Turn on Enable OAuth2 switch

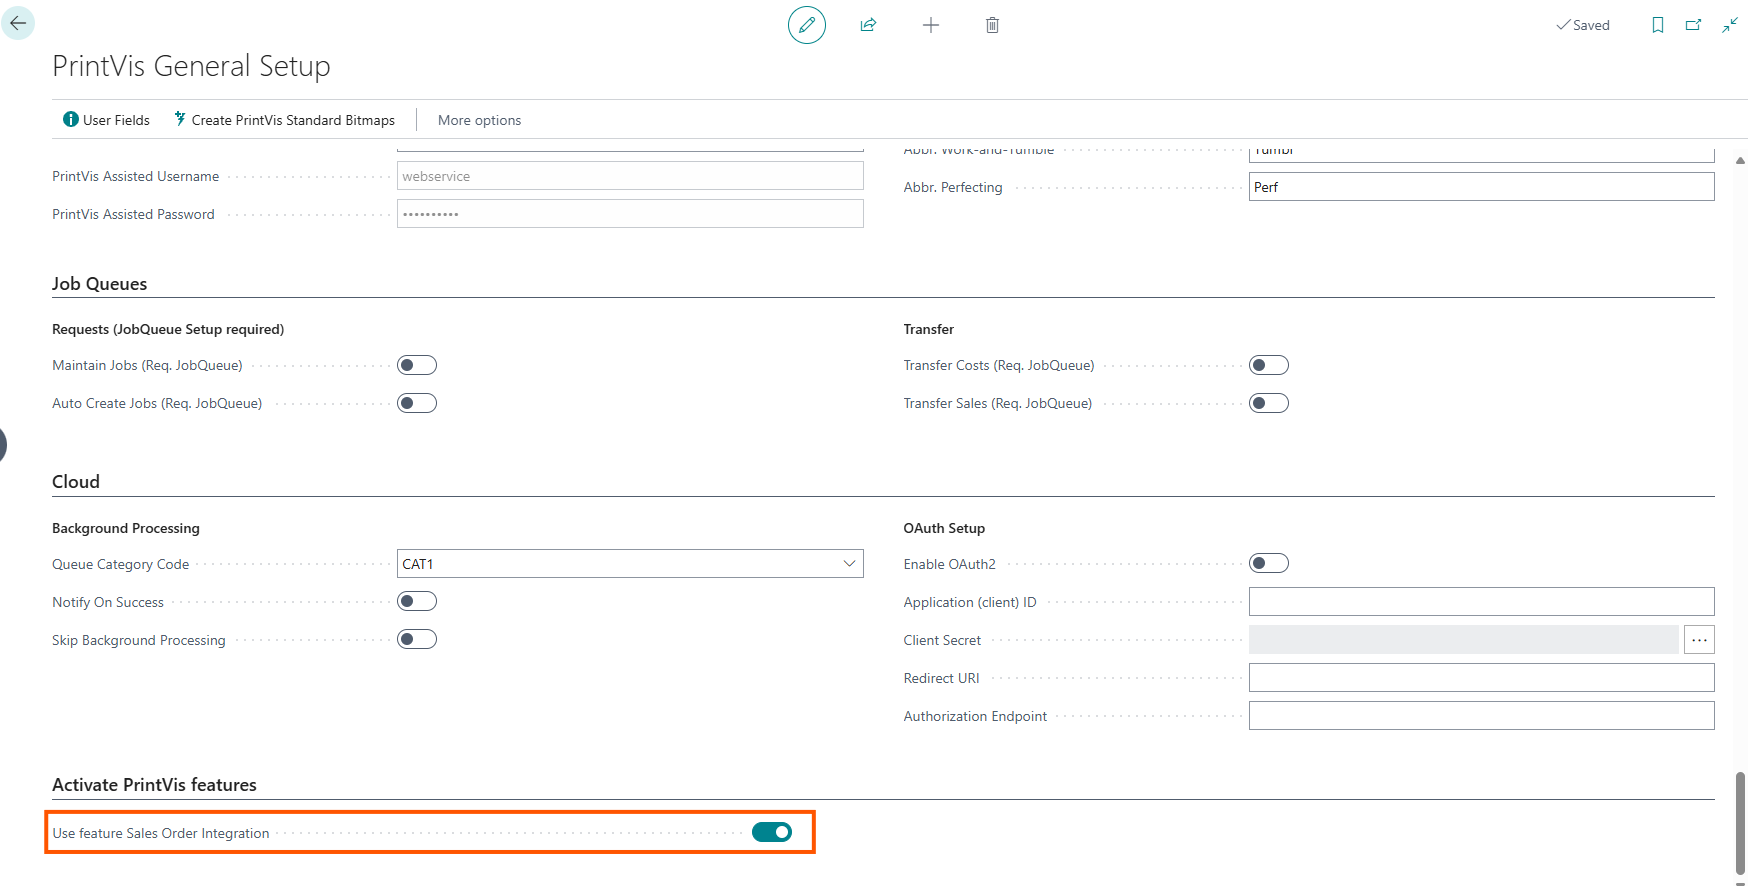point(1268,563)
